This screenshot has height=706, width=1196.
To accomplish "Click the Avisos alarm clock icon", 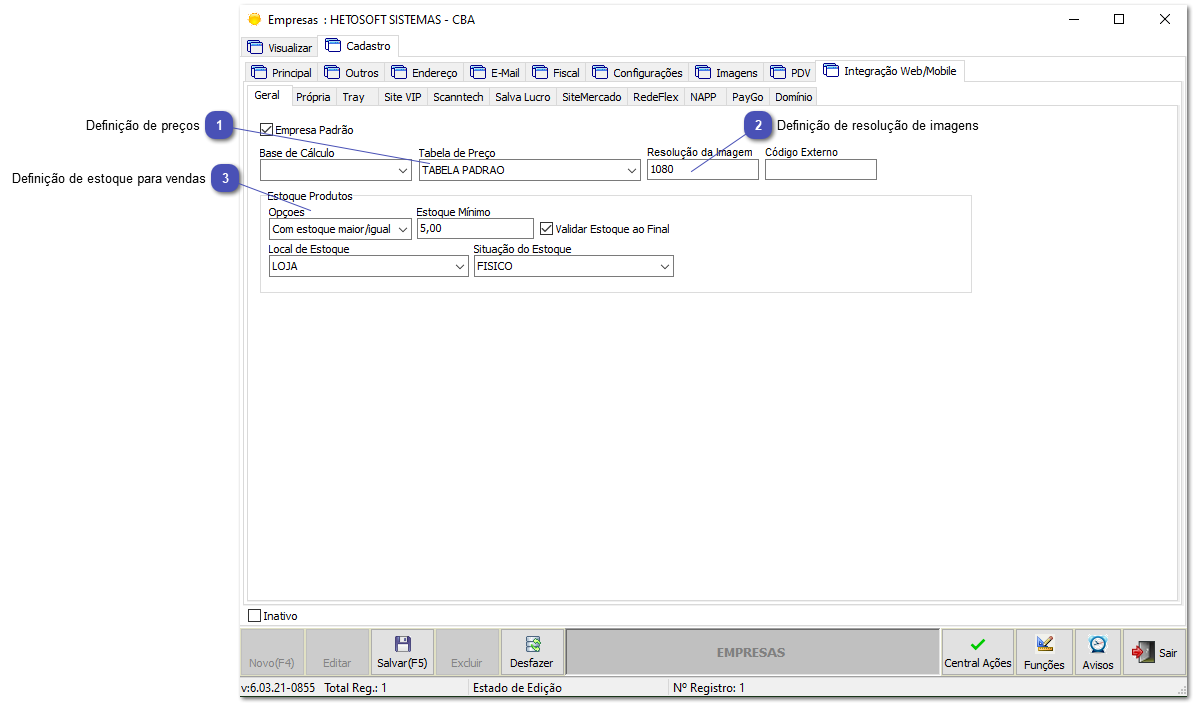I will coord(1096,643).
